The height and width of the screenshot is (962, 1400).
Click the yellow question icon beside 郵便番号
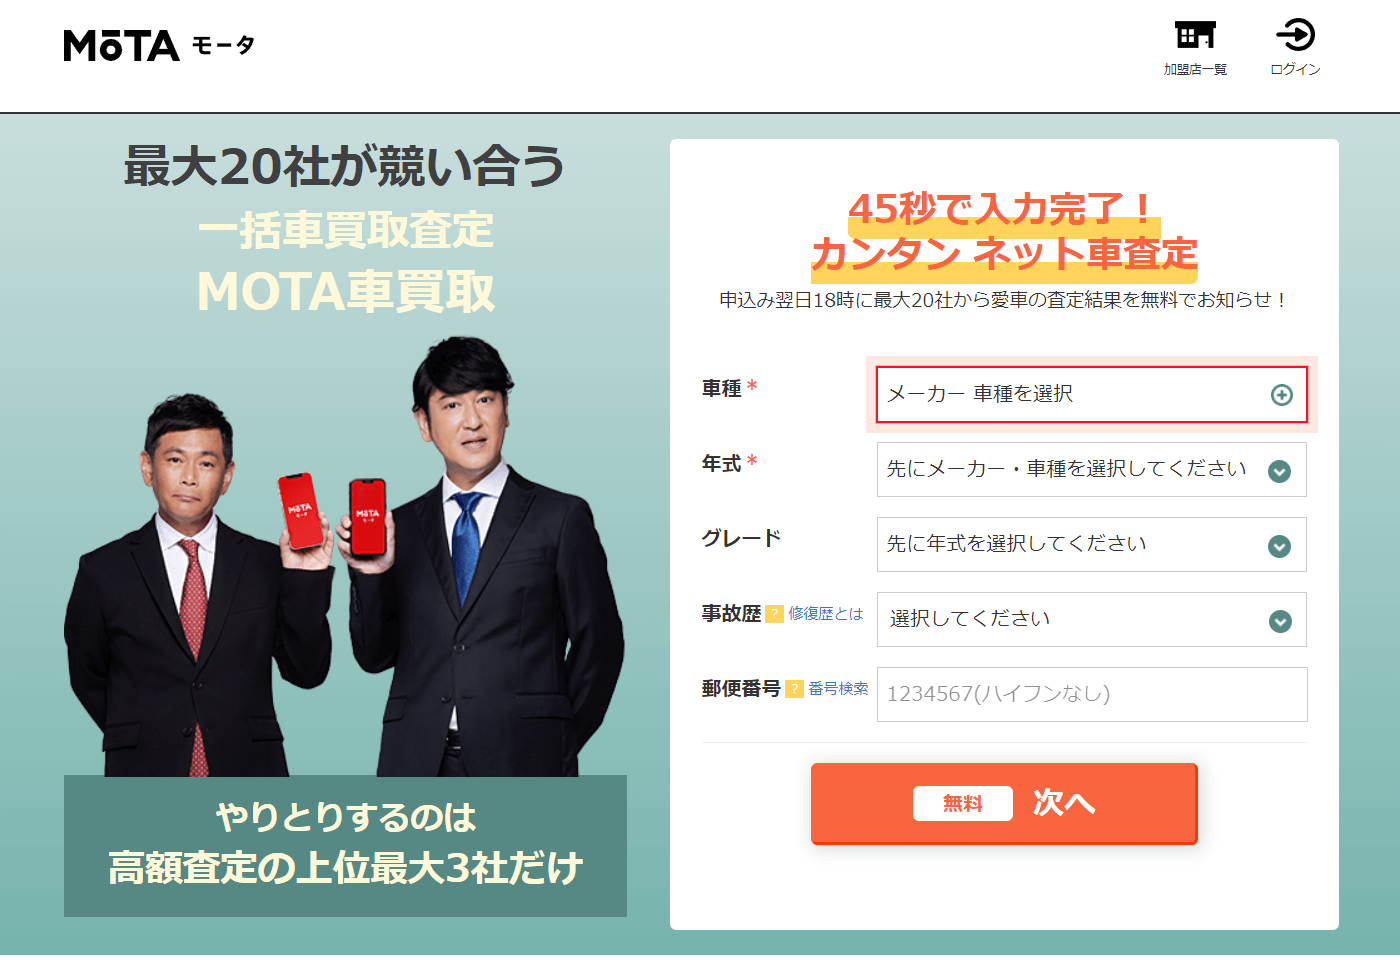(795, 689)
